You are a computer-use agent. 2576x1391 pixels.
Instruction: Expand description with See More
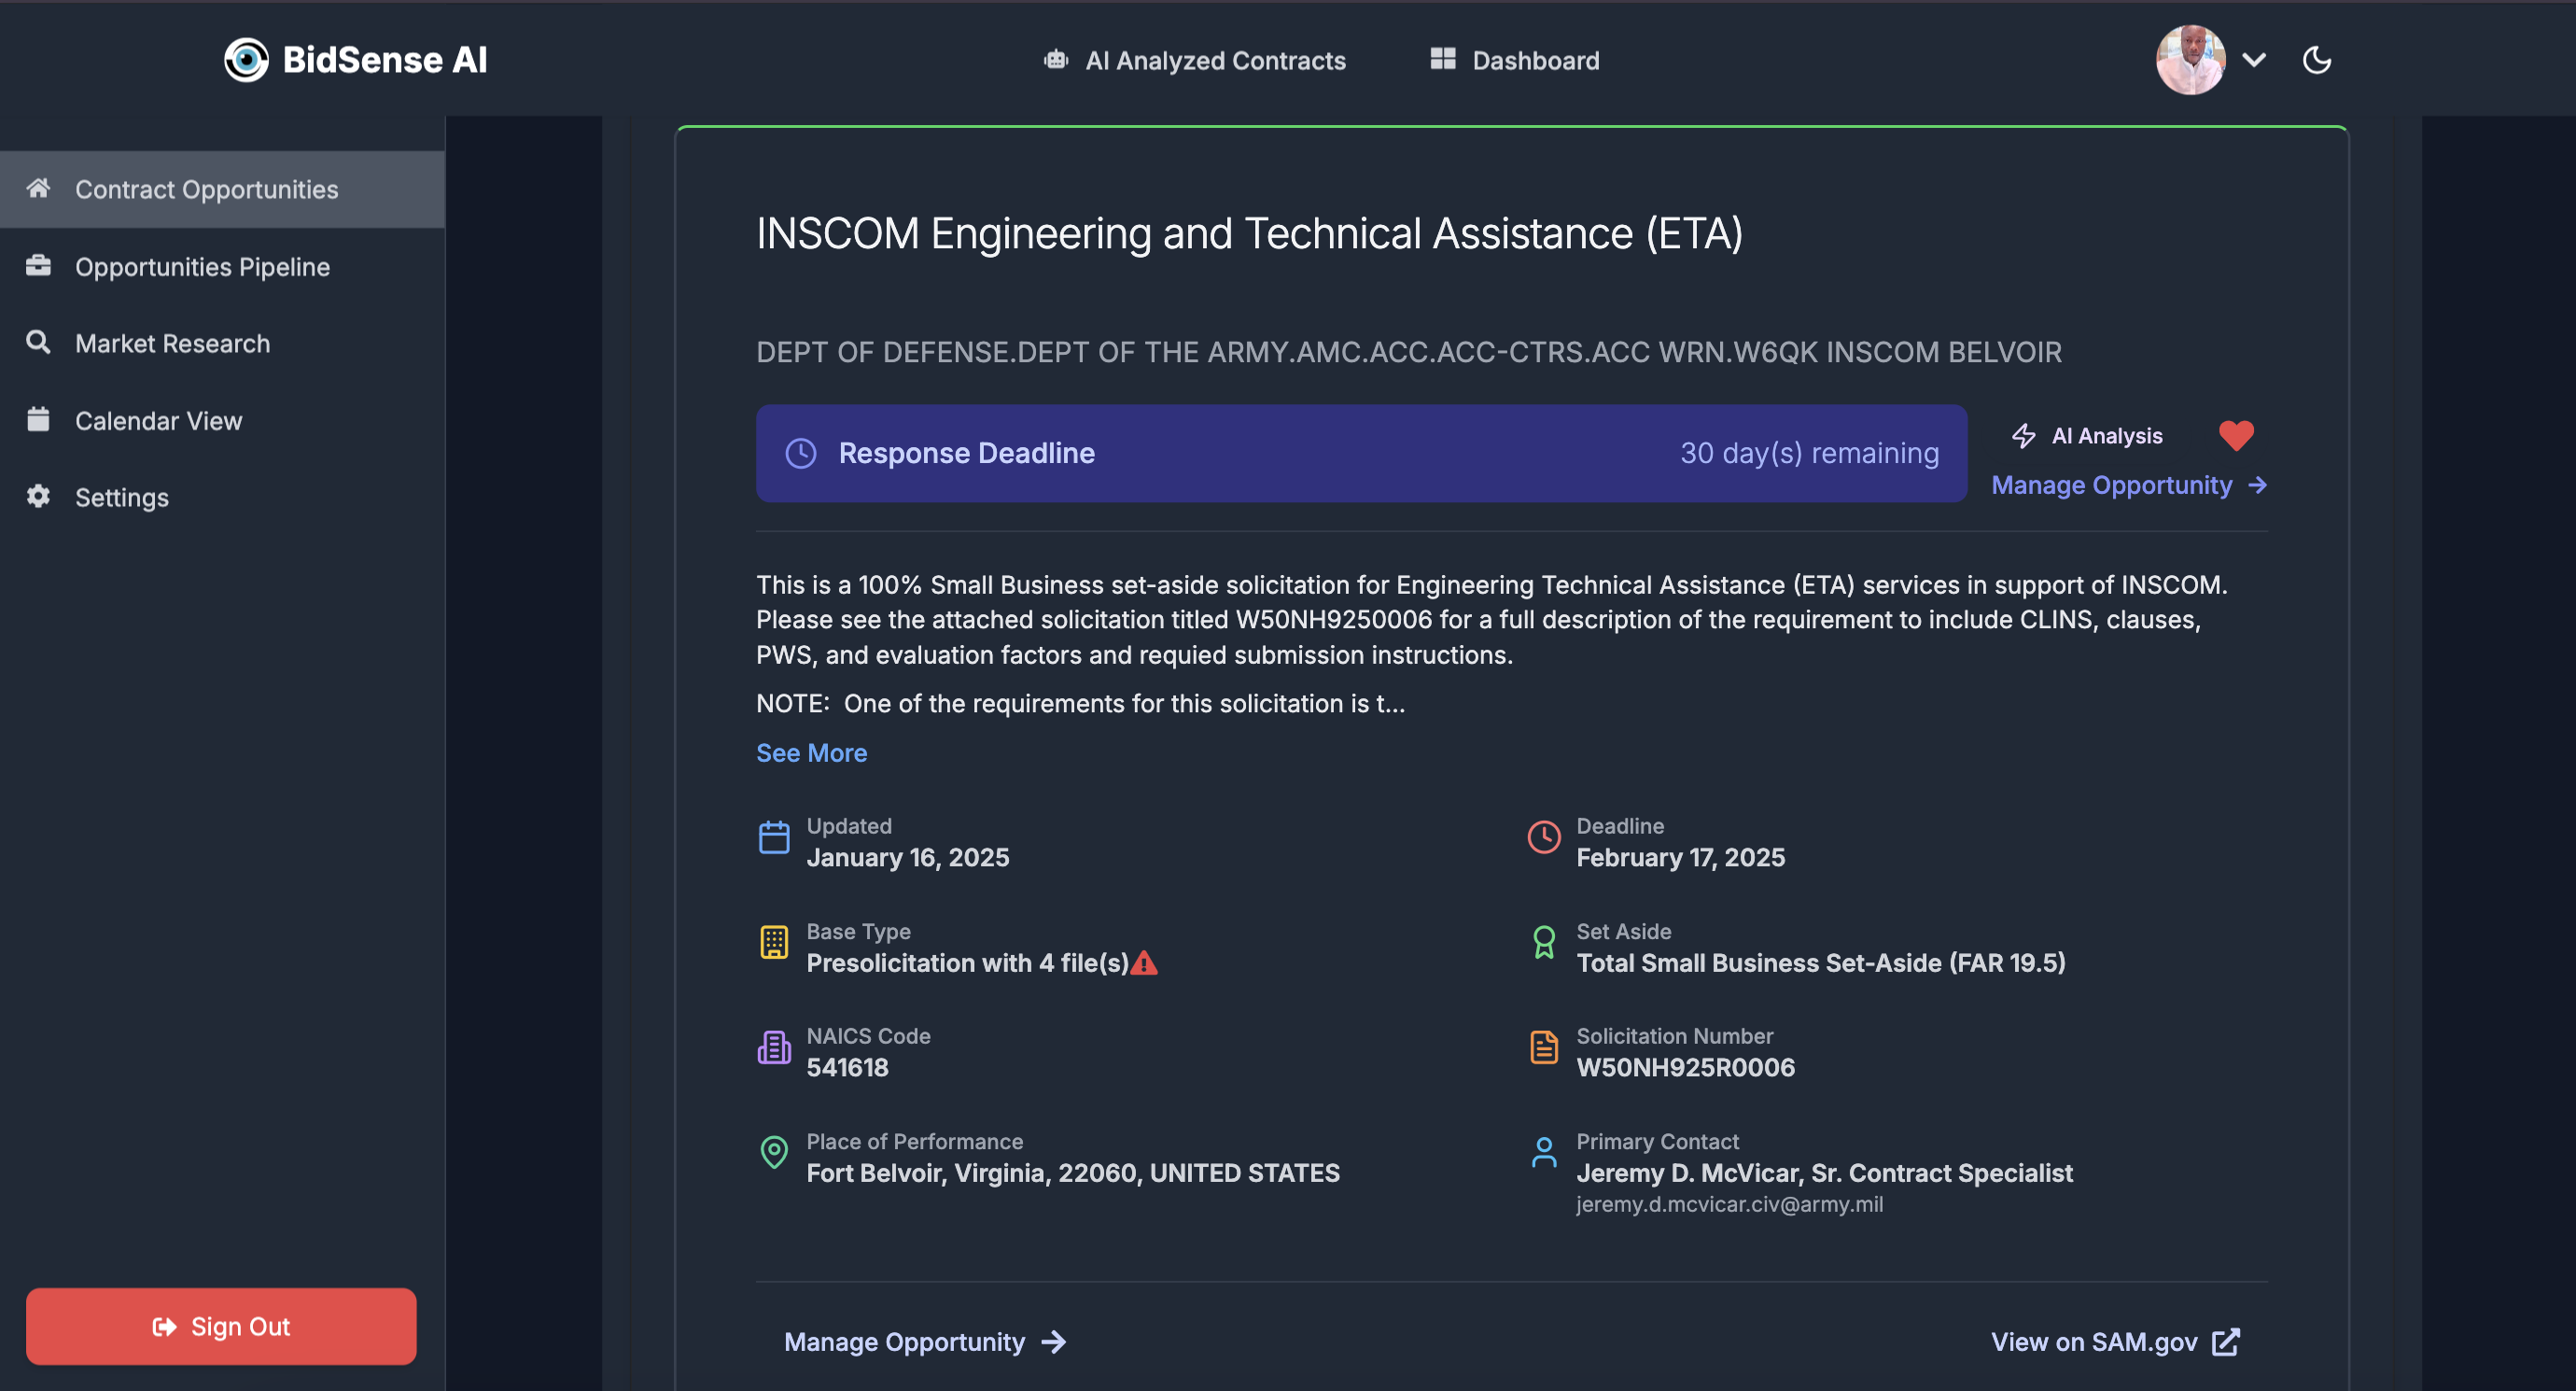(x=811, y=752)
